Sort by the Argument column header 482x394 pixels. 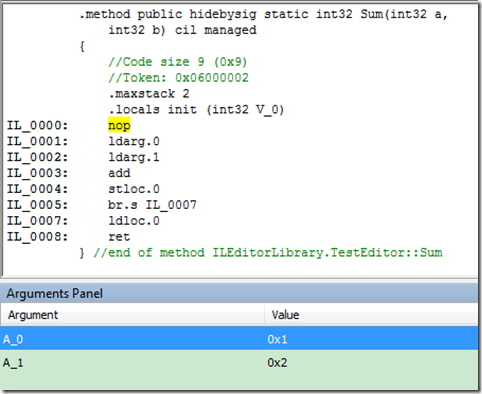tap(132, 314)
